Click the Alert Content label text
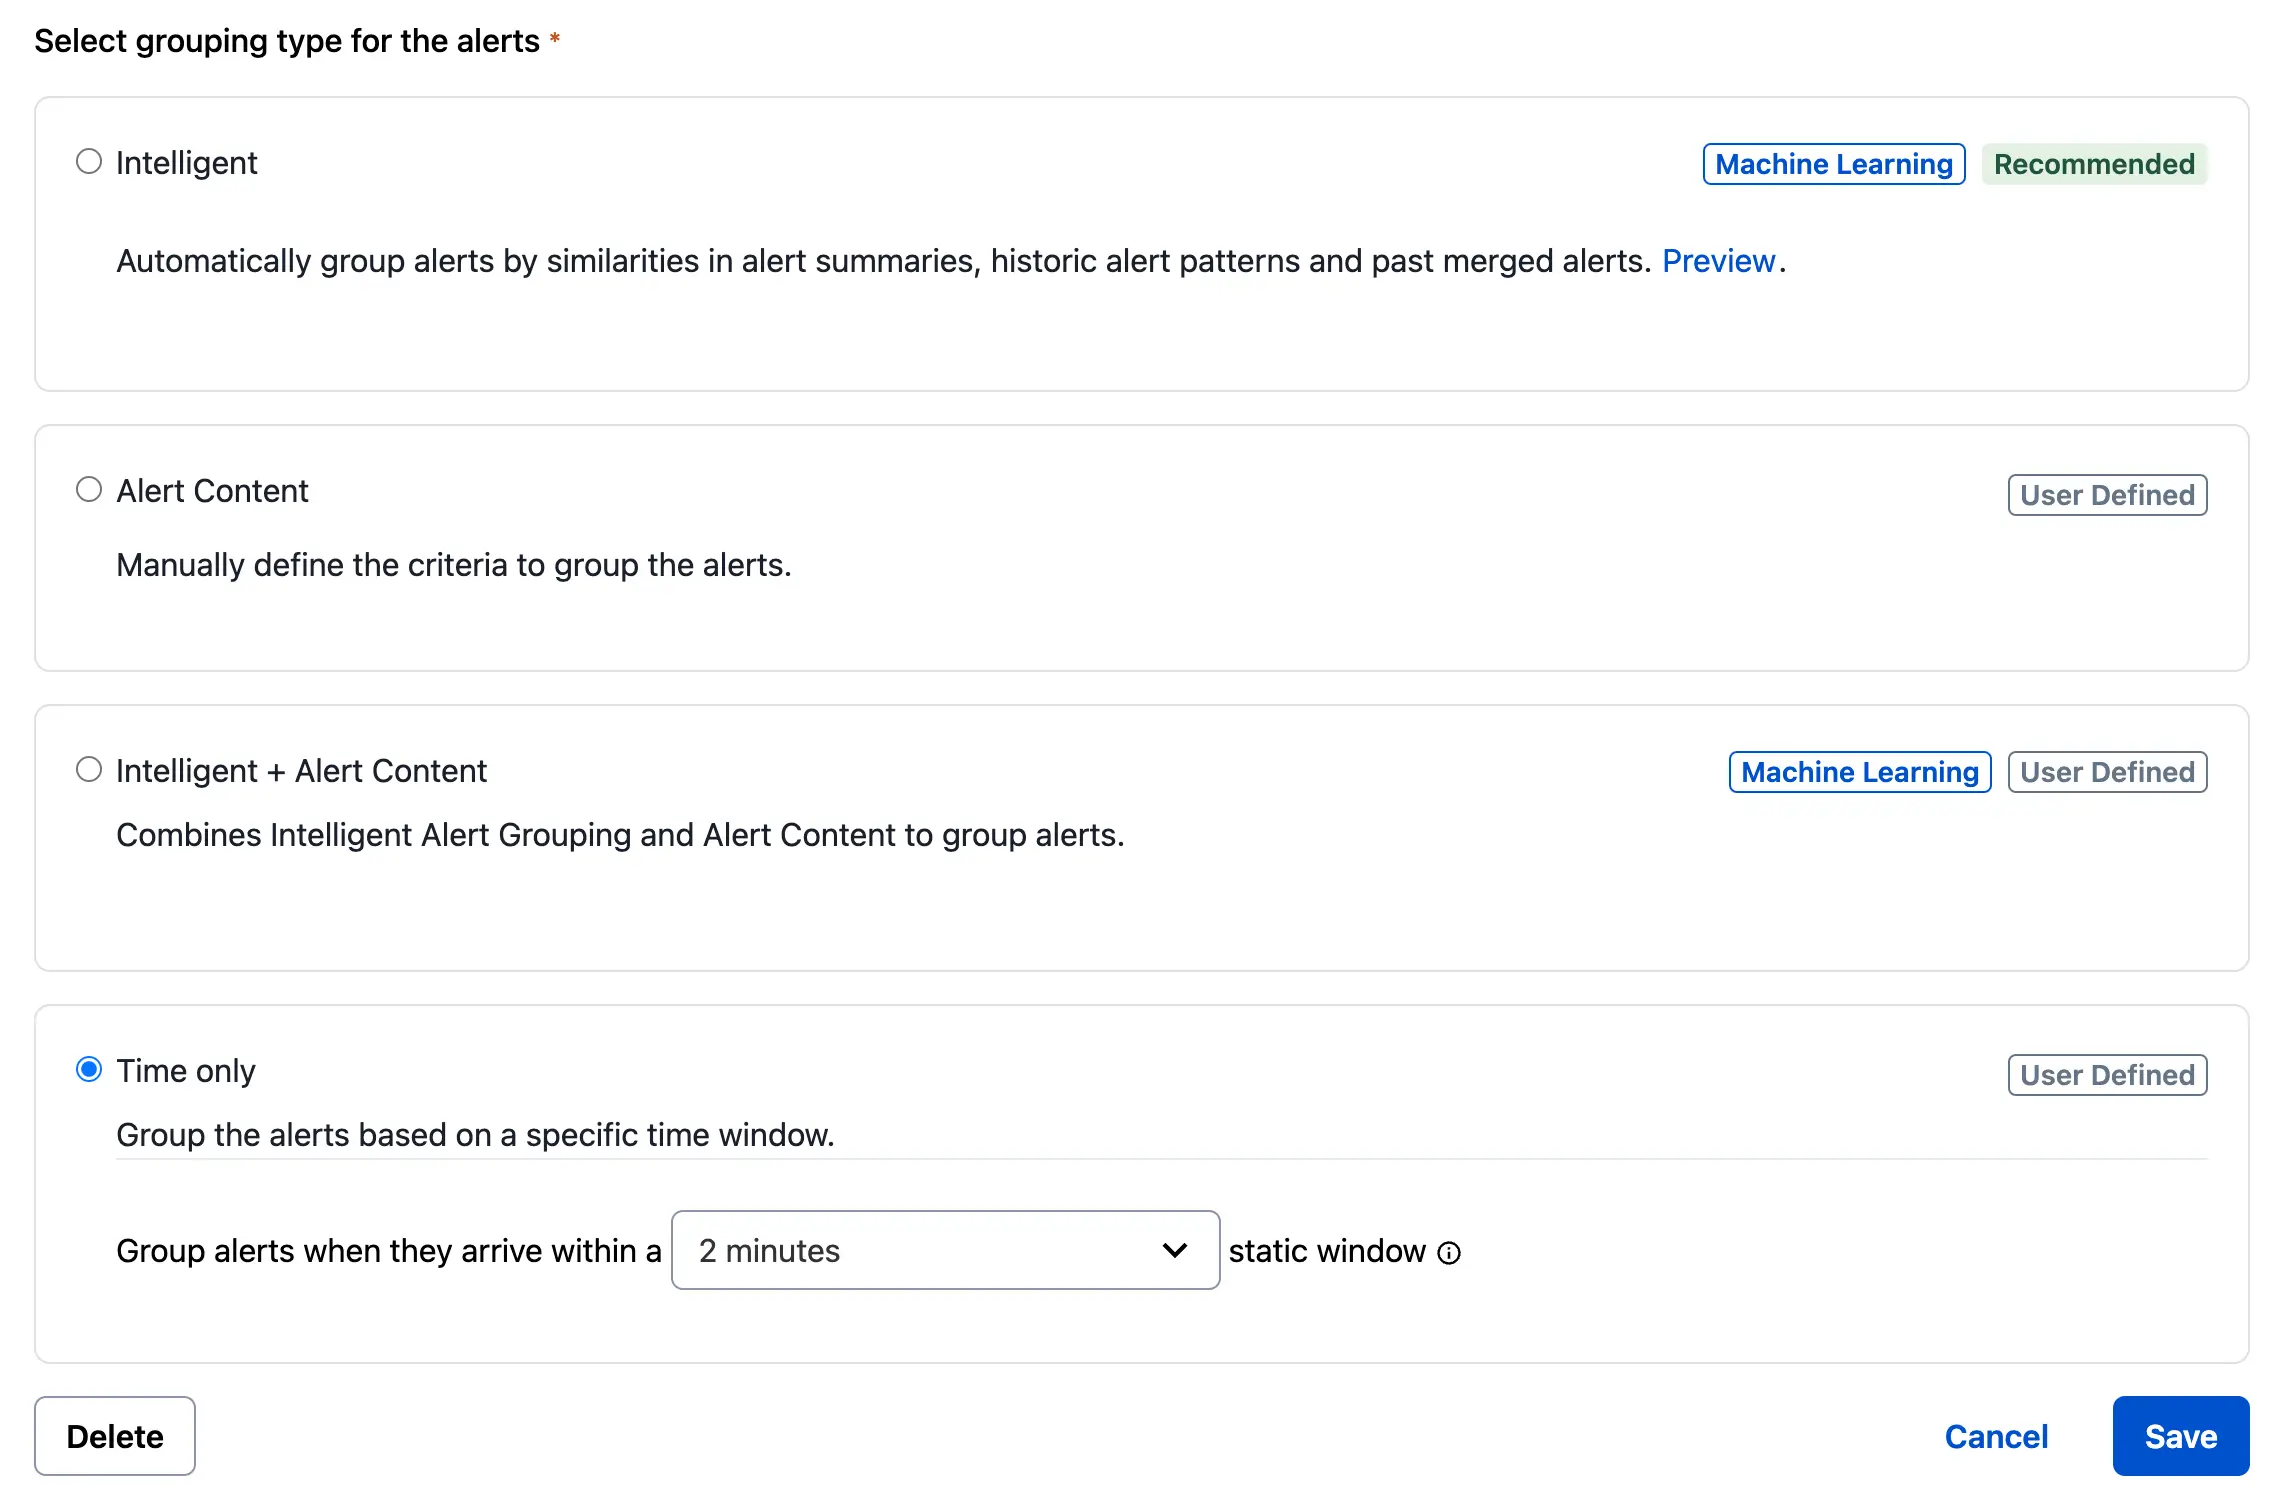Screen dimensions: 2292x1506 pos(212,491)
